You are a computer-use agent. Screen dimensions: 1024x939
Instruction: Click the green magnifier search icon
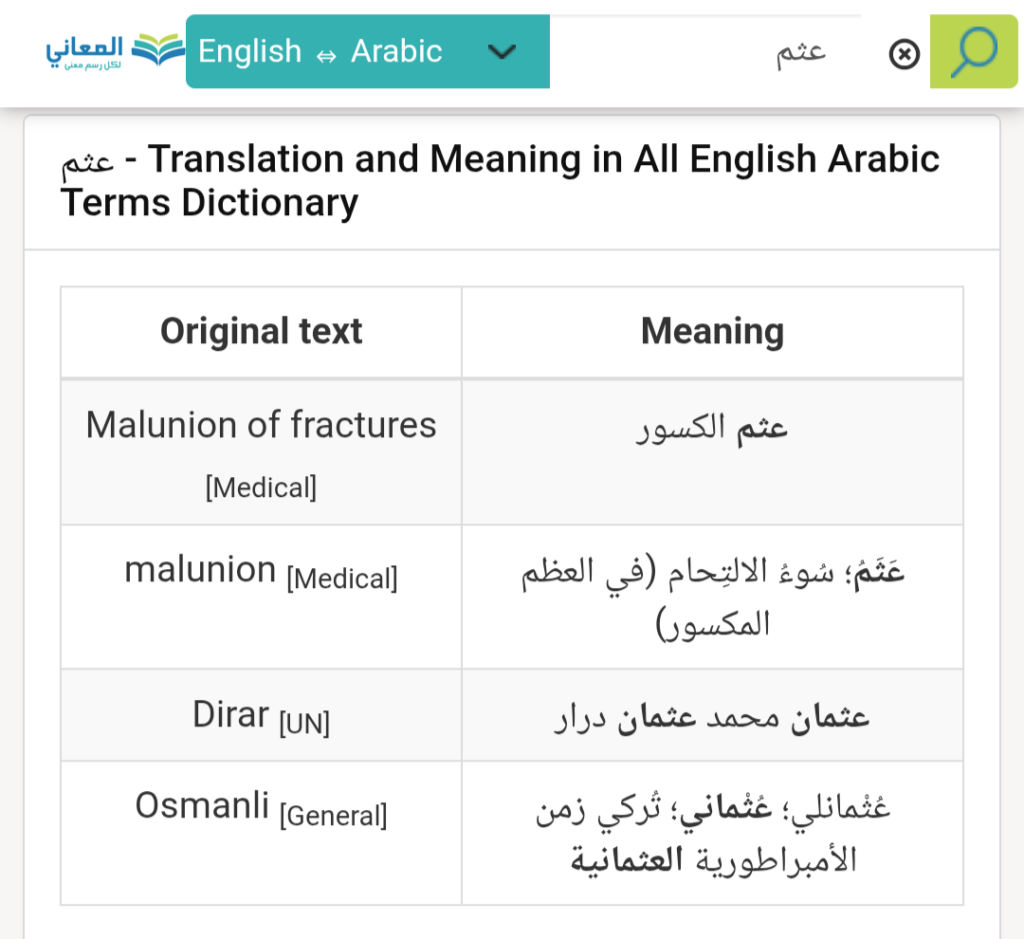973,52
